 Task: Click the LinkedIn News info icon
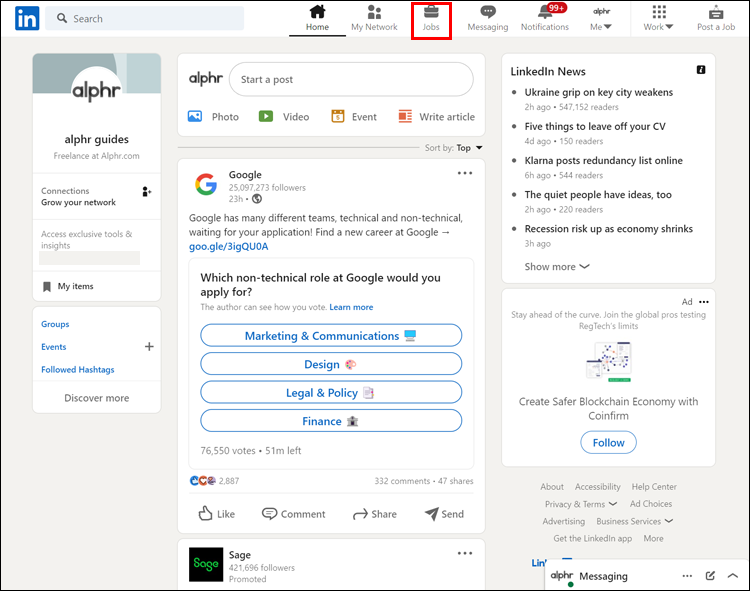(701, 70)
